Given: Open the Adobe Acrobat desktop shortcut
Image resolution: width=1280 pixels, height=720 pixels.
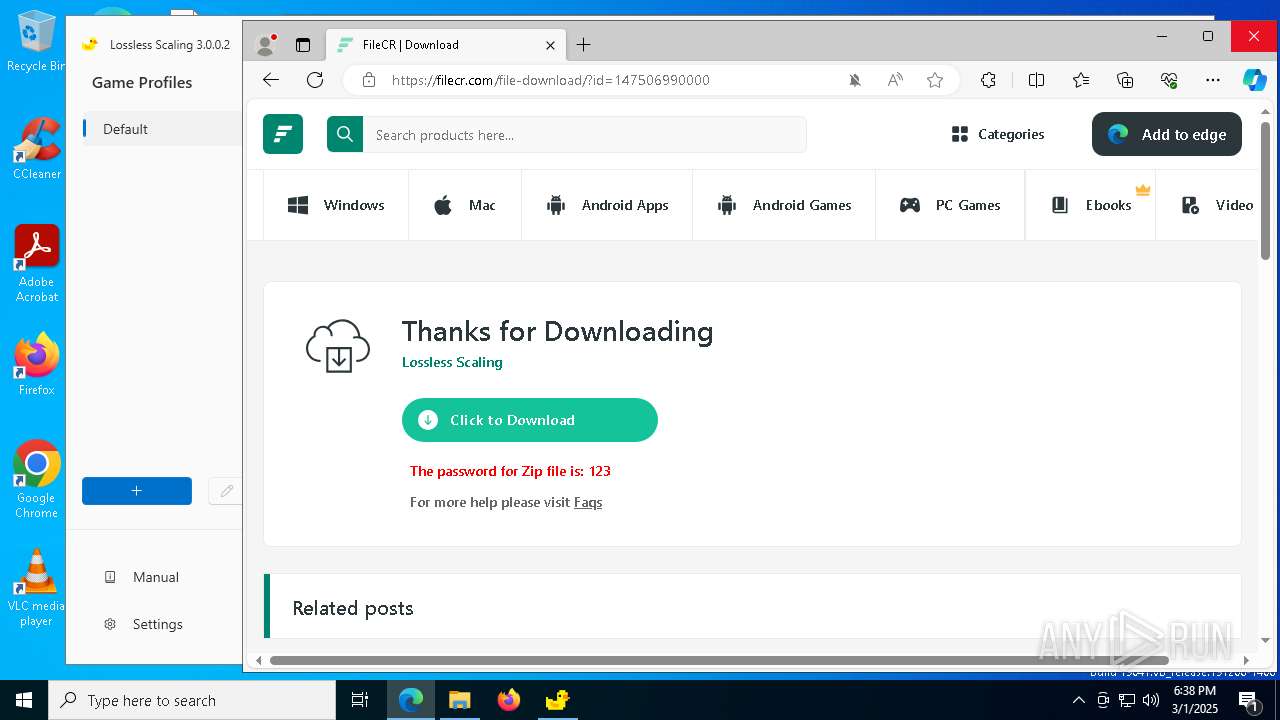Looking at the screenshot, I should click(37, 264).
